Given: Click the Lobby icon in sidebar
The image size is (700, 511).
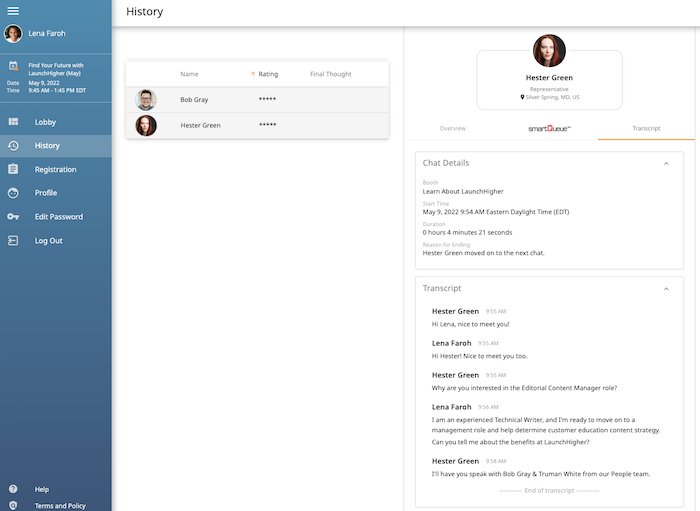Looking at the screenshot, I should click(13, 122).
